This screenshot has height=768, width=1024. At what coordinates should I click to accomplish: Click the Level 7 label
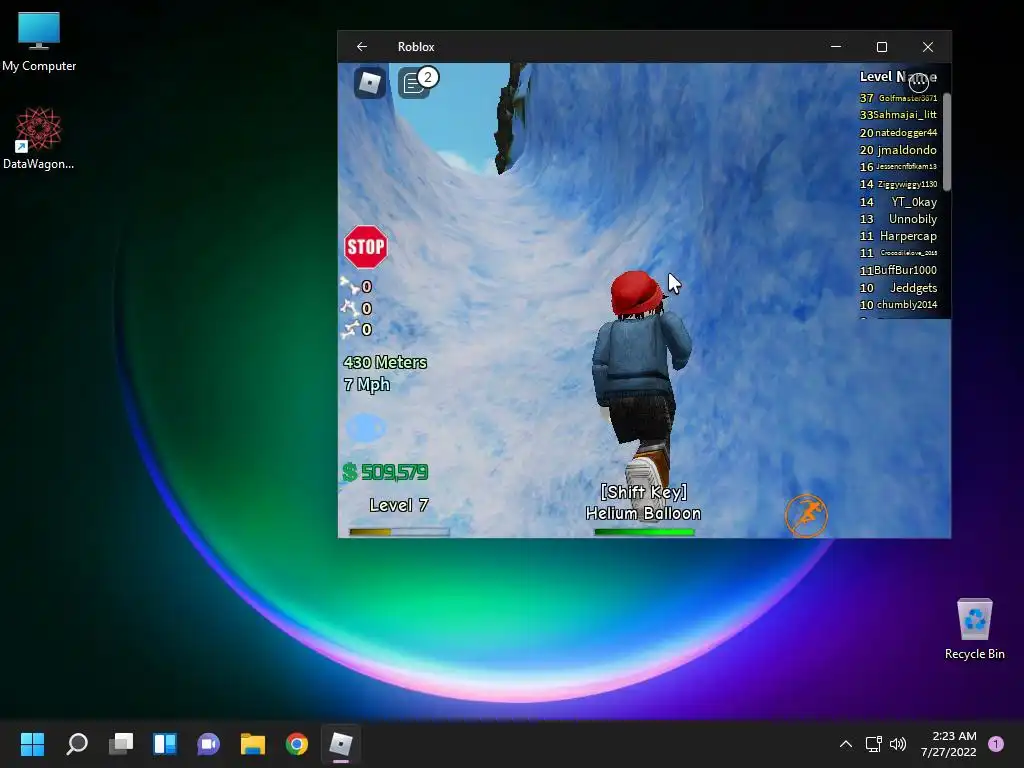click(398, 505)
